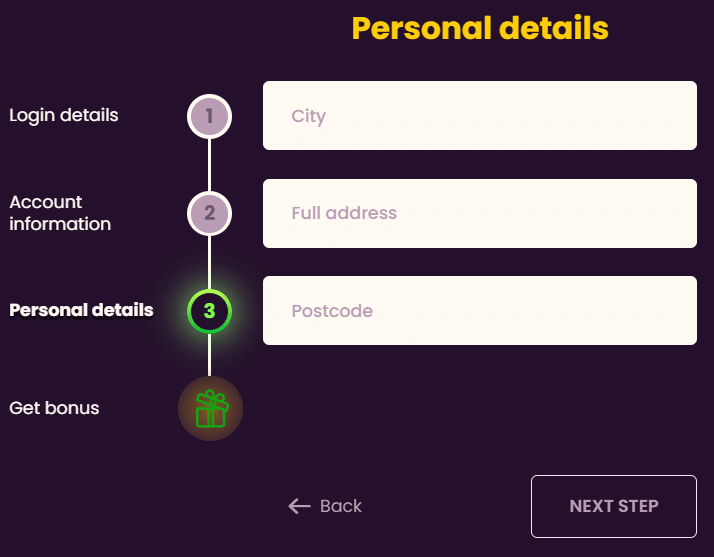Go to the Login details step label
Screen dimensions: 714x557
pos(64,115)
